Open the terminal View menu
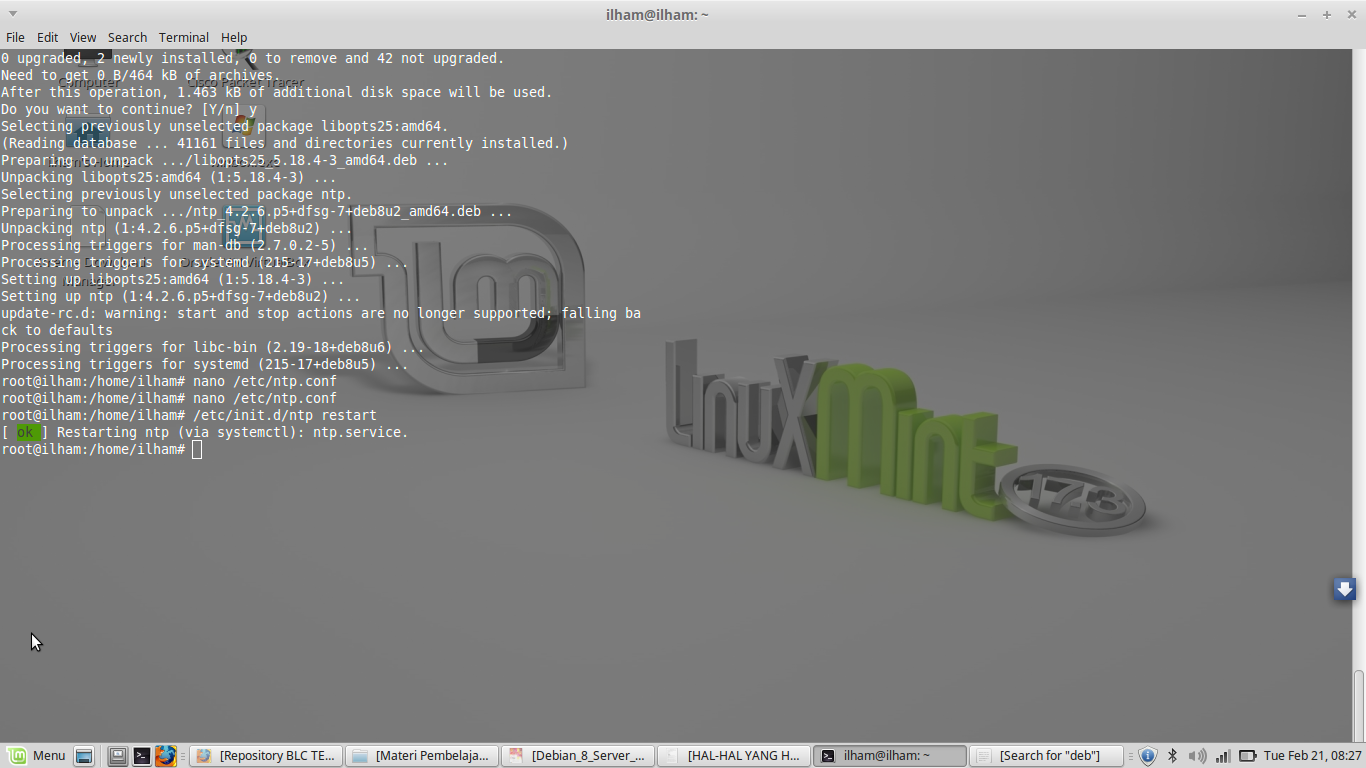1366x768 pixels. pyautogui.click(x=83, y=37)
